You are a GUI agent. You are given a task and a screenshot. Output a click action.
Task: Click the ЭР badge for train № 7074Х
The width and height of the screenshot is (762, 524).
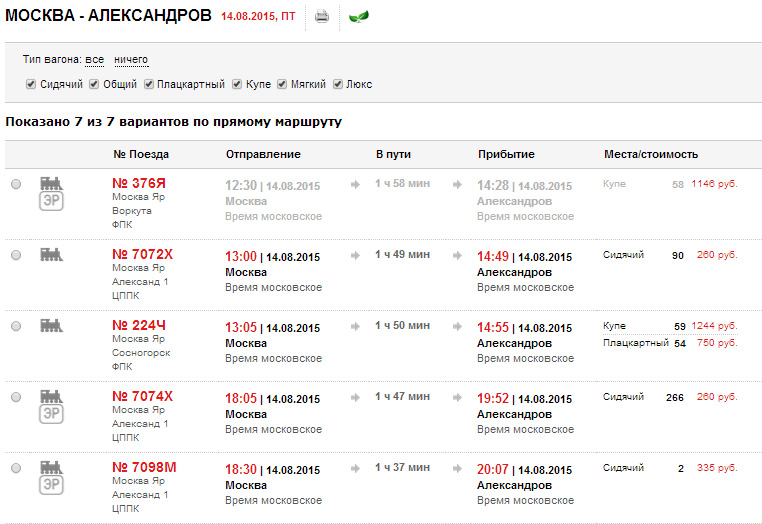50,415
